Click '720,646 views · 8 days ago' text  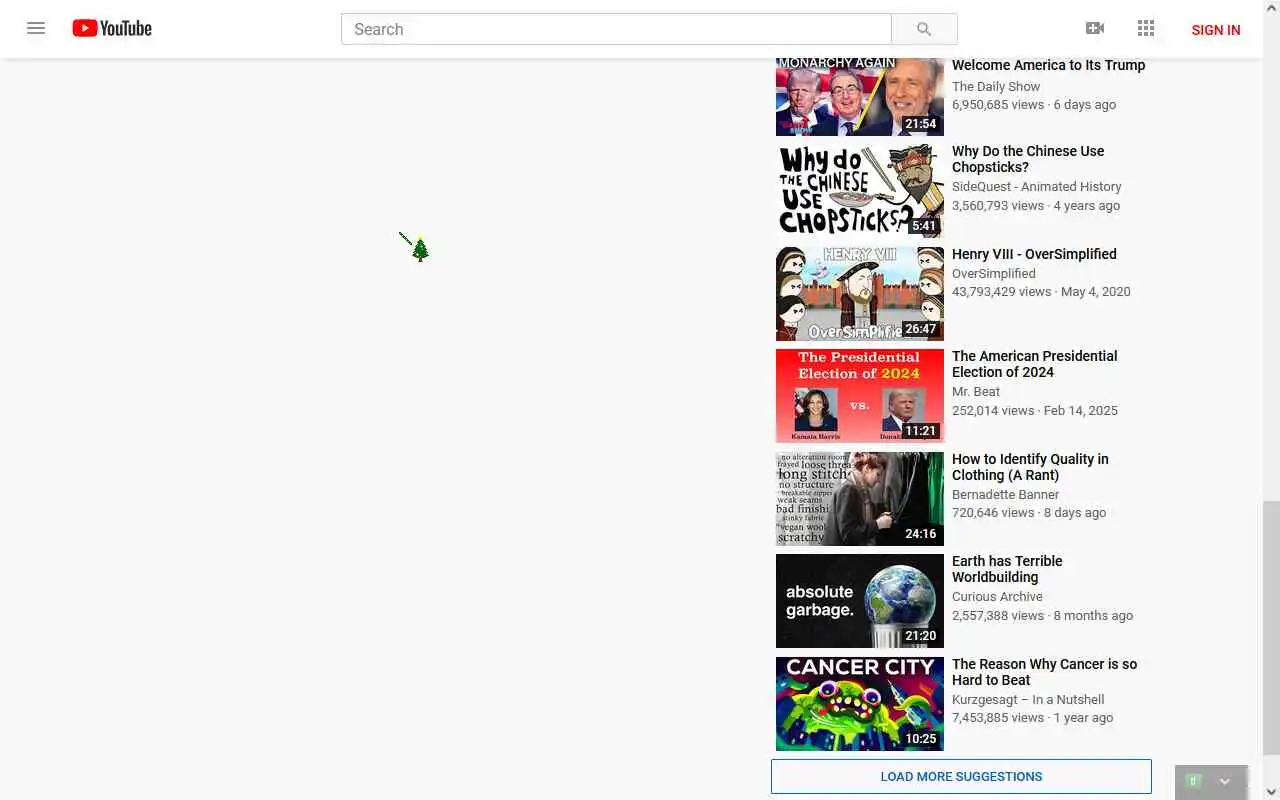(1029, 512)
